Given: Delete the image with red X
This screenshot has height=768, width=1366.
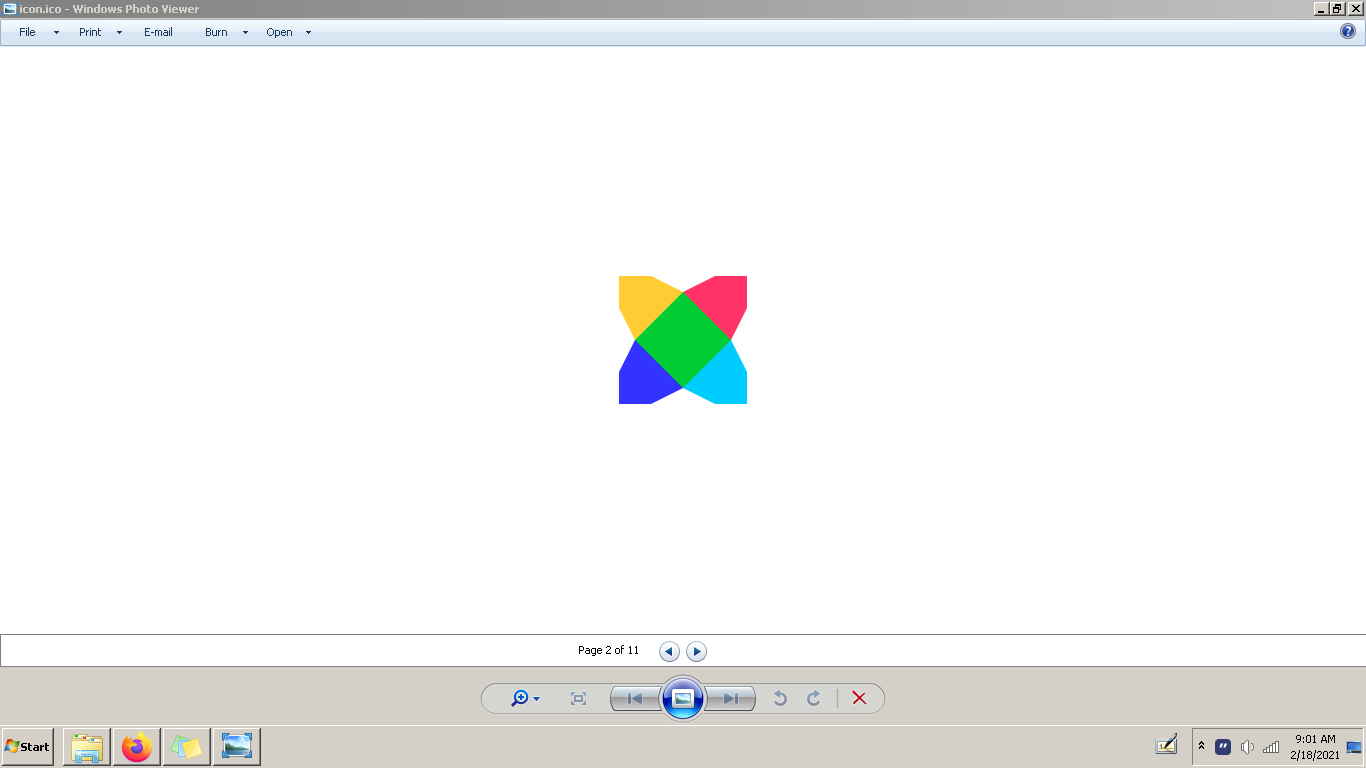Looking at the screenshot, I should (859, 698).
